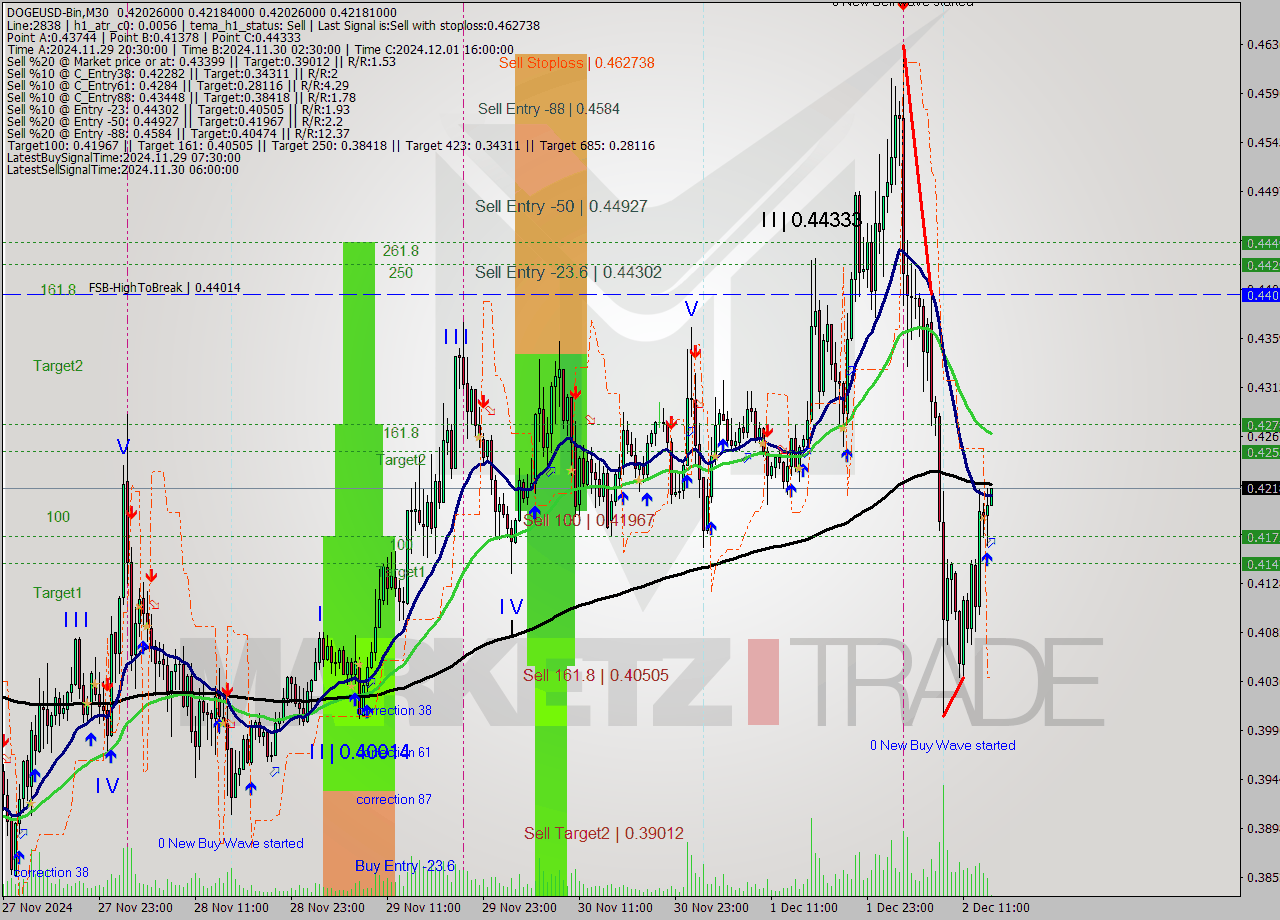The height and width of the screenshot is (920, 1280).
Task: Click the 'Sell Entry -50 | 0.44927' label
Action: coord(561,206)
